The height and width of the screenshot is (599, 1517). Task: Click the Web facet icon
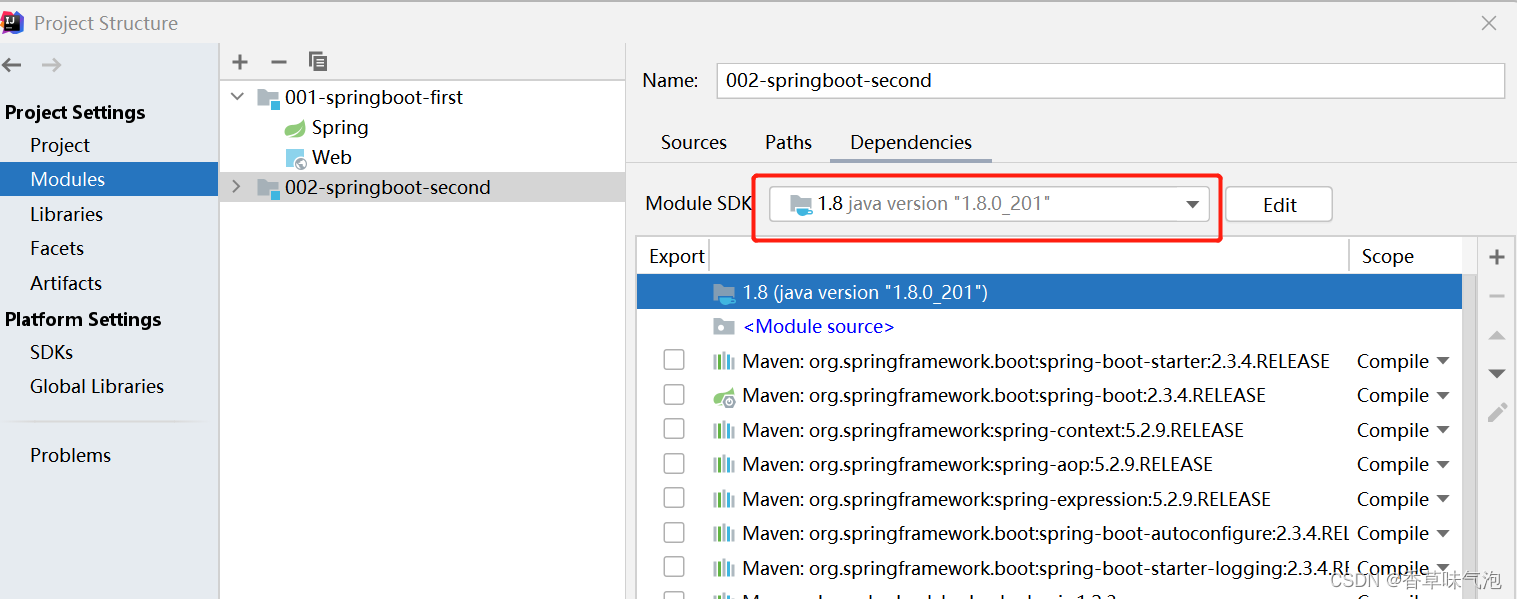296,158
